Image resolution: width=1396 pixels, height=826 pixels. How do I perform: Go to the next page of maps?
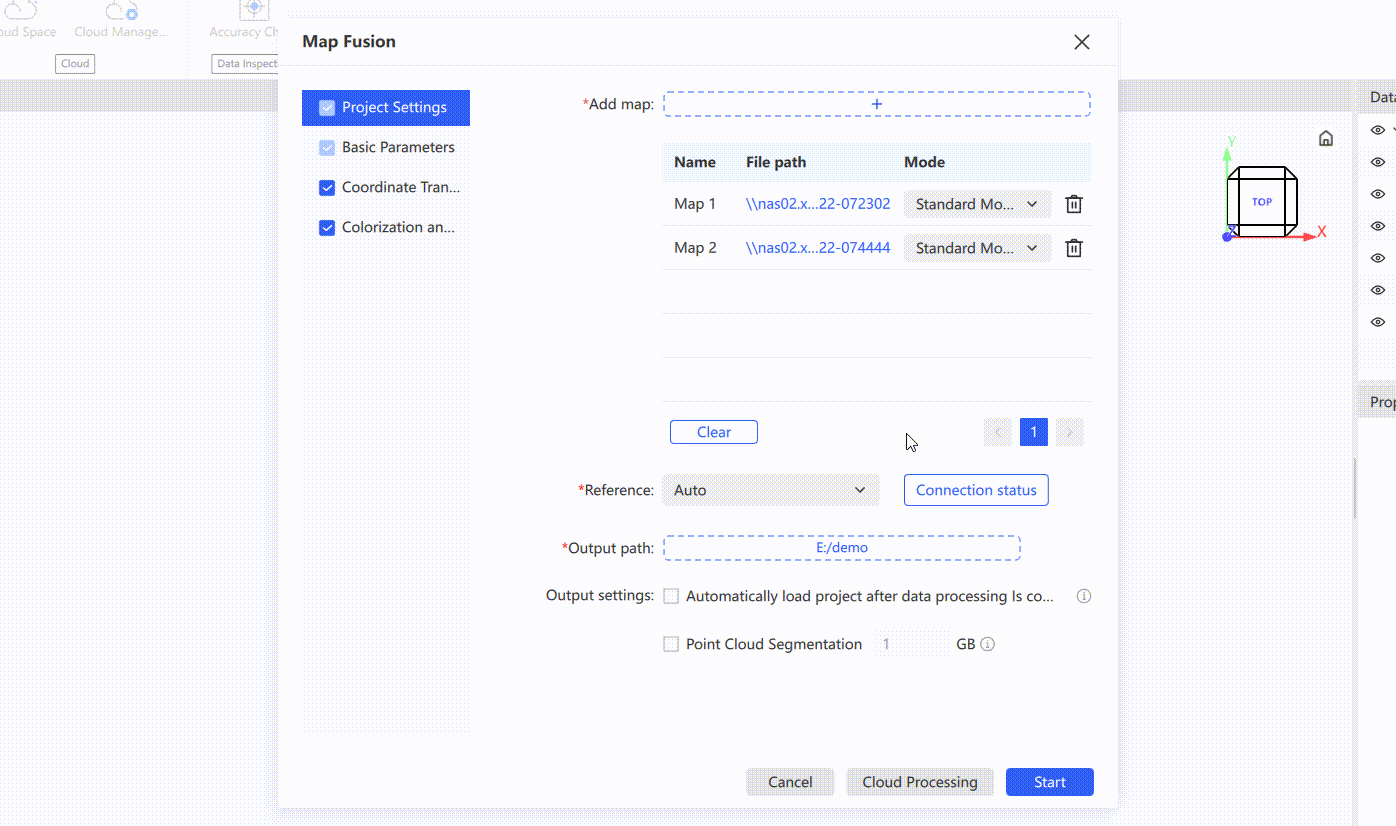click(x=1070, y=432)
